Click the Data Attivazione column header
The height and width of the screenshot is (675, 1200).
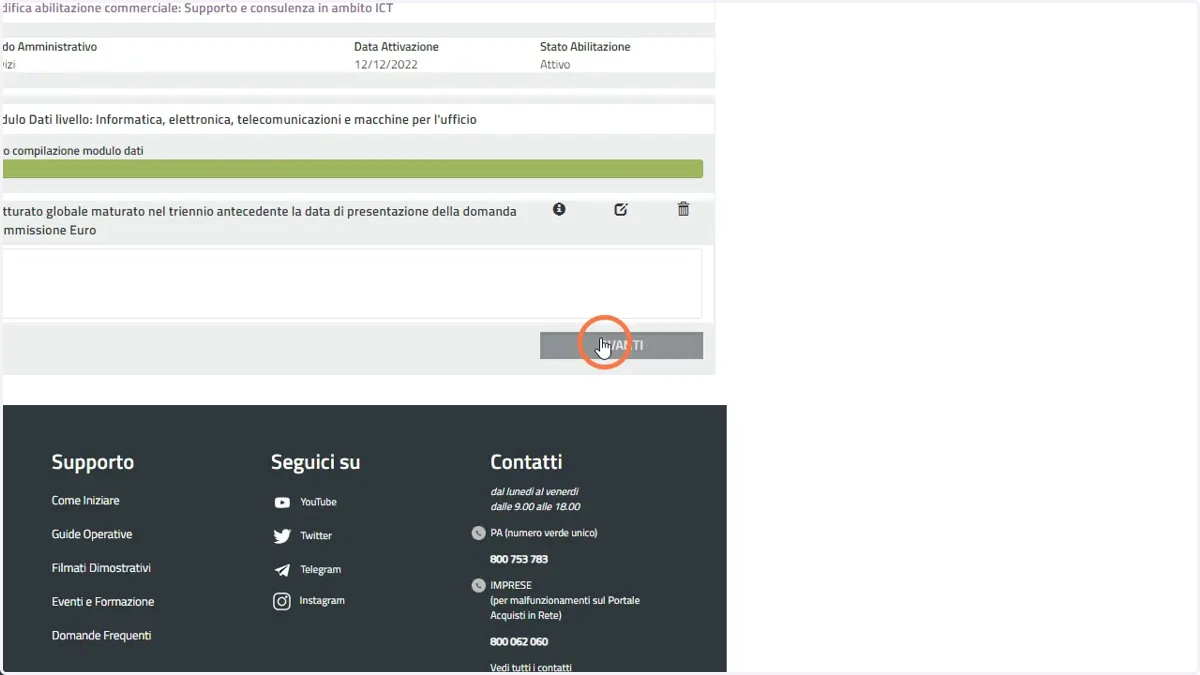[x=396, y=47]
